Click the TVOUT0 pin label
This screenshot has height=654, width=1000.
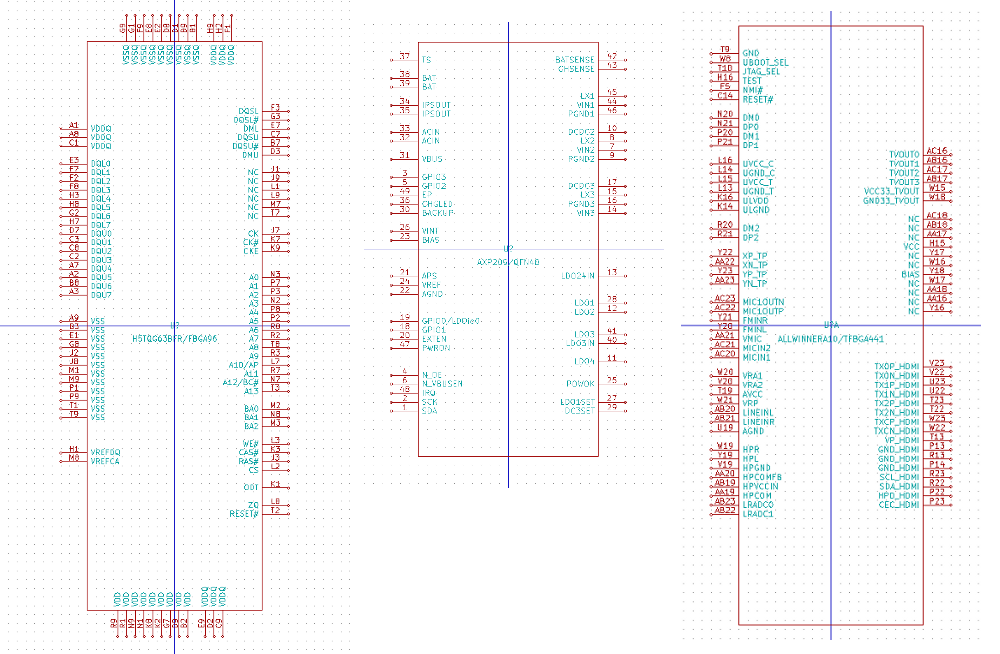click(x=904, y=154)
